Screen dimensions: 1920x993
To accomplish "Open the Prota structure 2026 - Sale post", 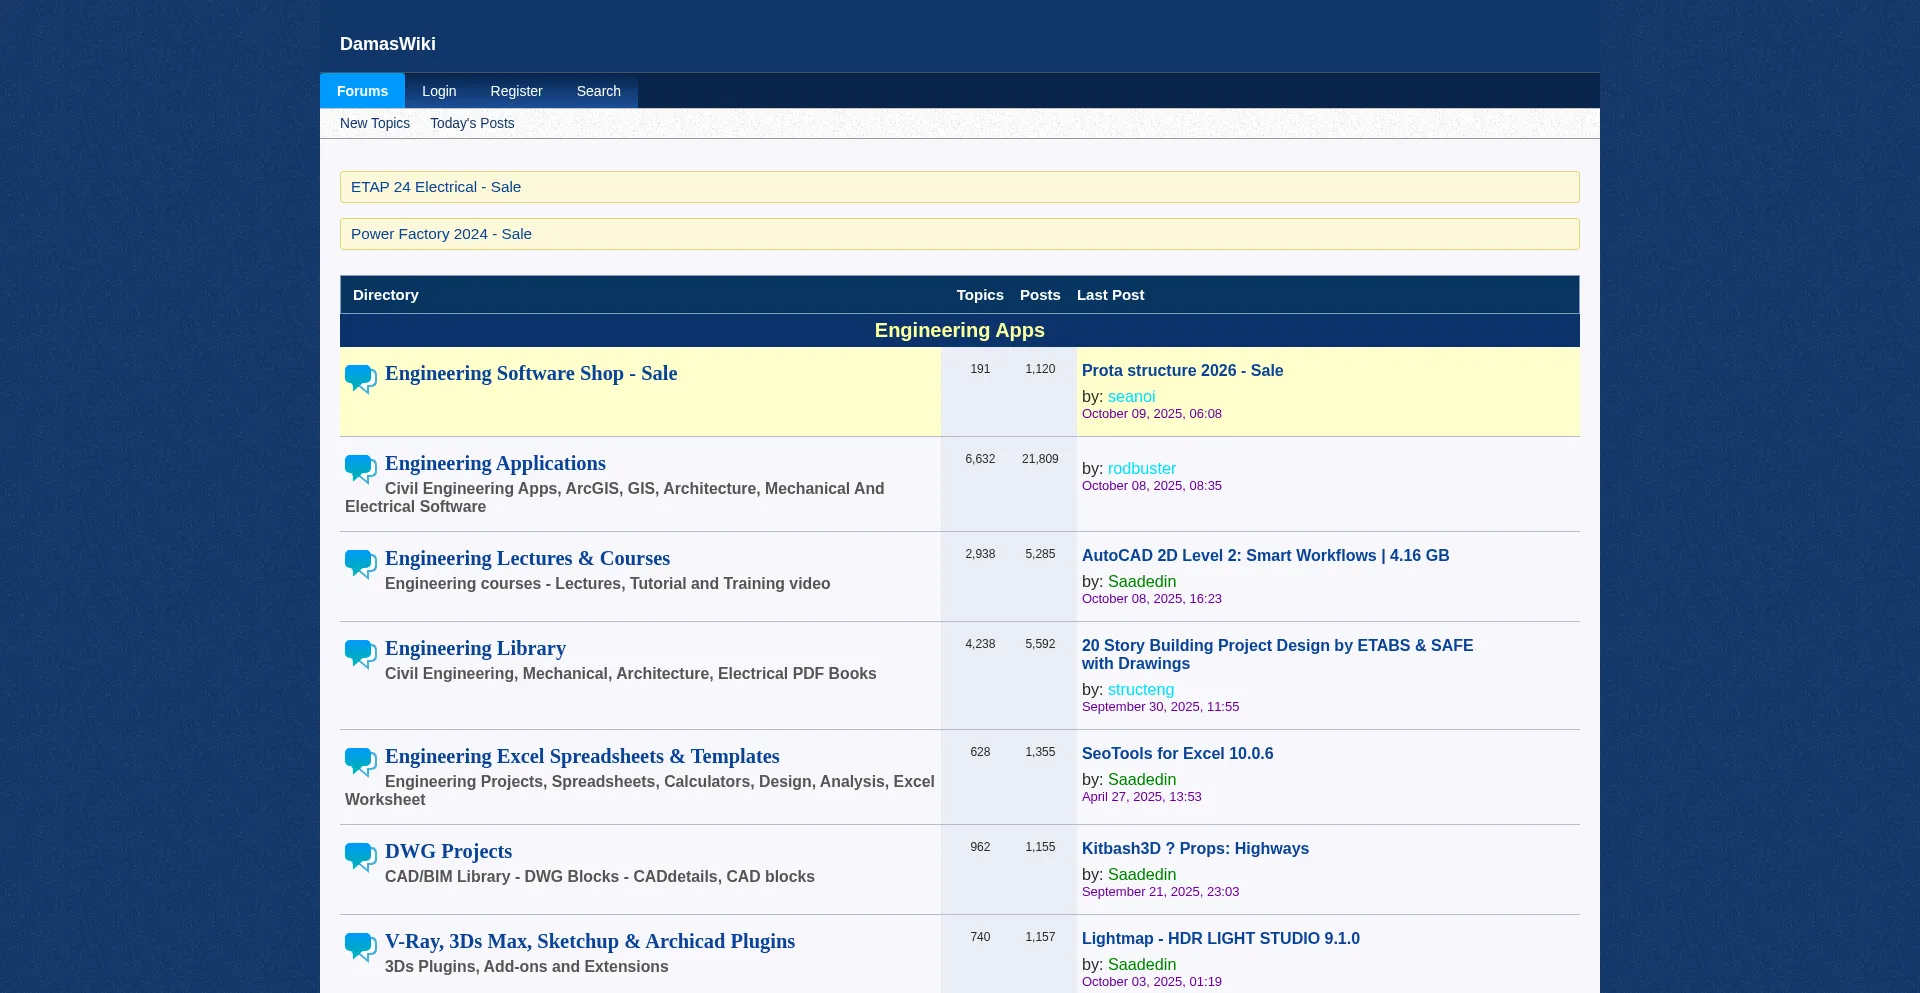I will pos(1182,370).
